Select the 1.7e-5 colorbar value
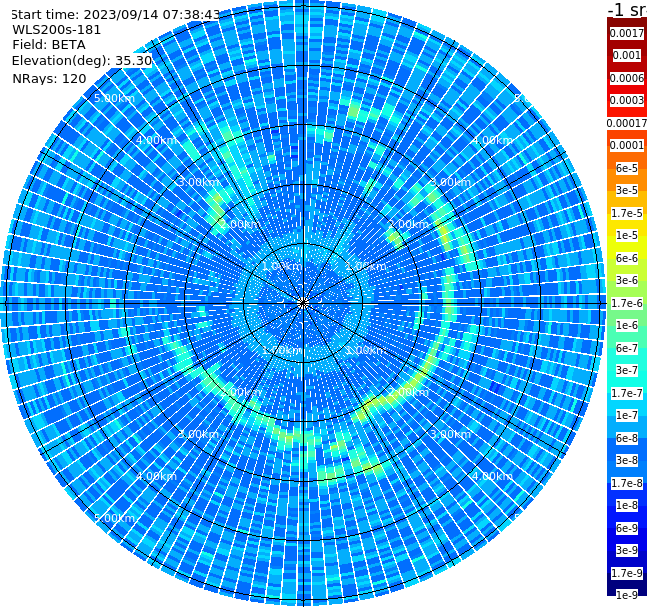 626,213
